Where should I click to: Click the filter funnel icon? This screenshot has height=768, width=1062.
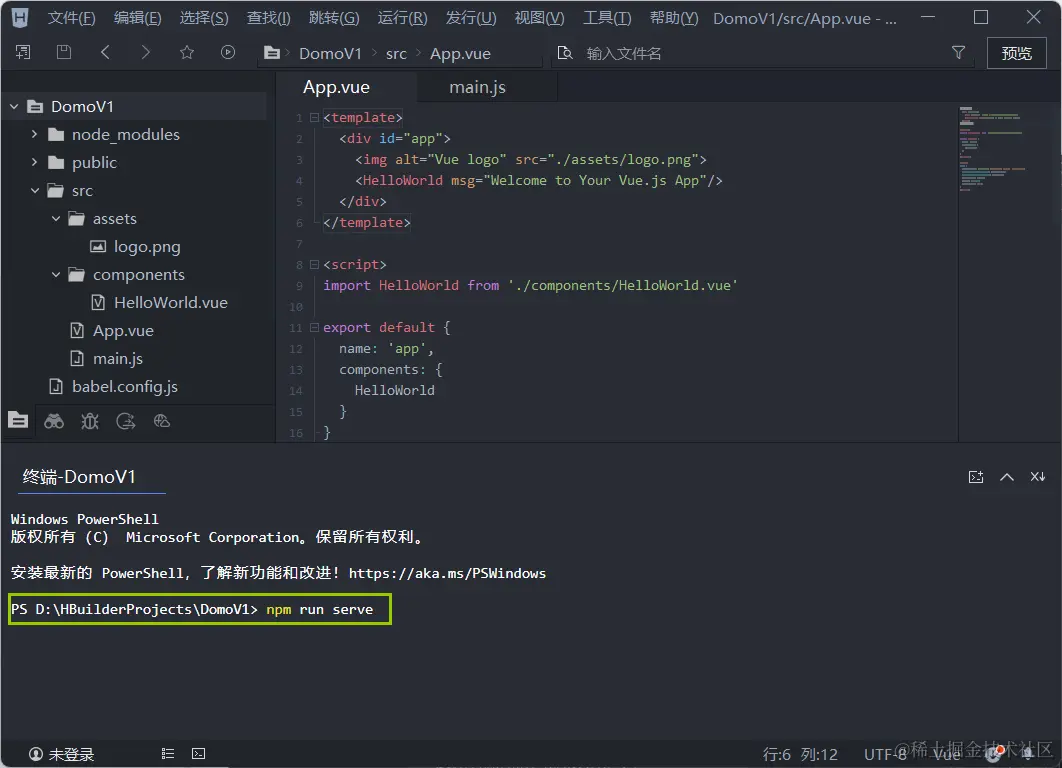958,52
